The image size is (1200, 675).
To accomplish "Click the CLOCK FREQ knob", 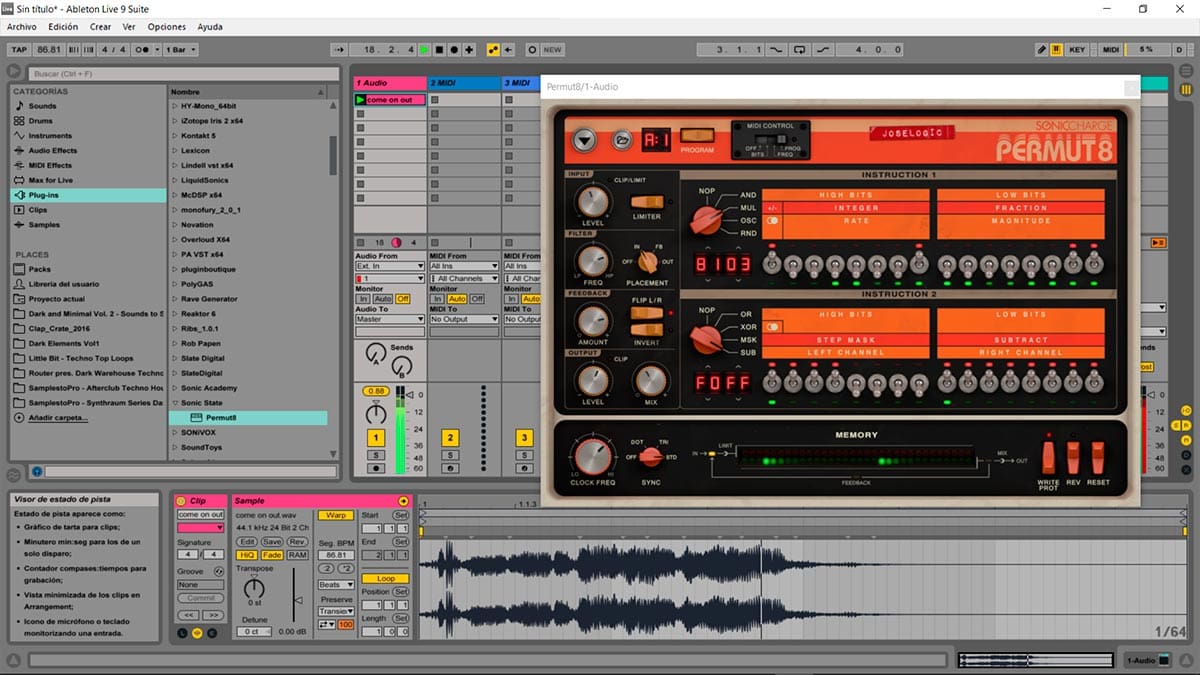I will click(592, 455).
